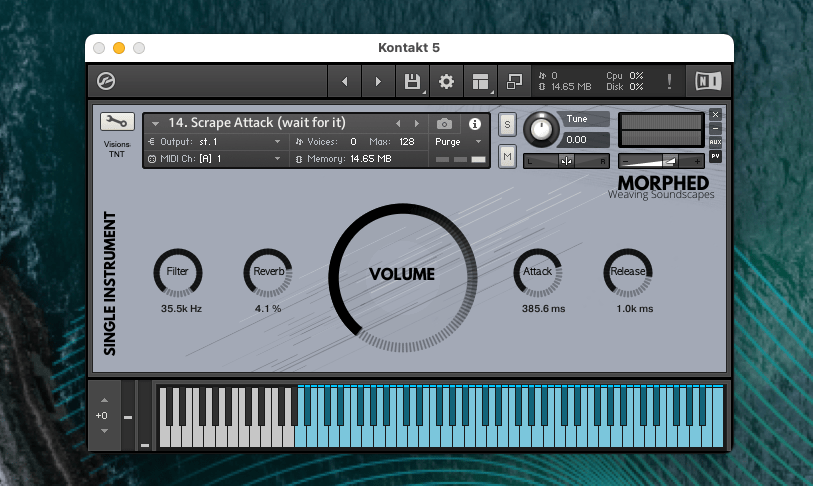This screenshot has height=486, width=813.
Task: Click the Reverb knob
Action: (268, 273)
